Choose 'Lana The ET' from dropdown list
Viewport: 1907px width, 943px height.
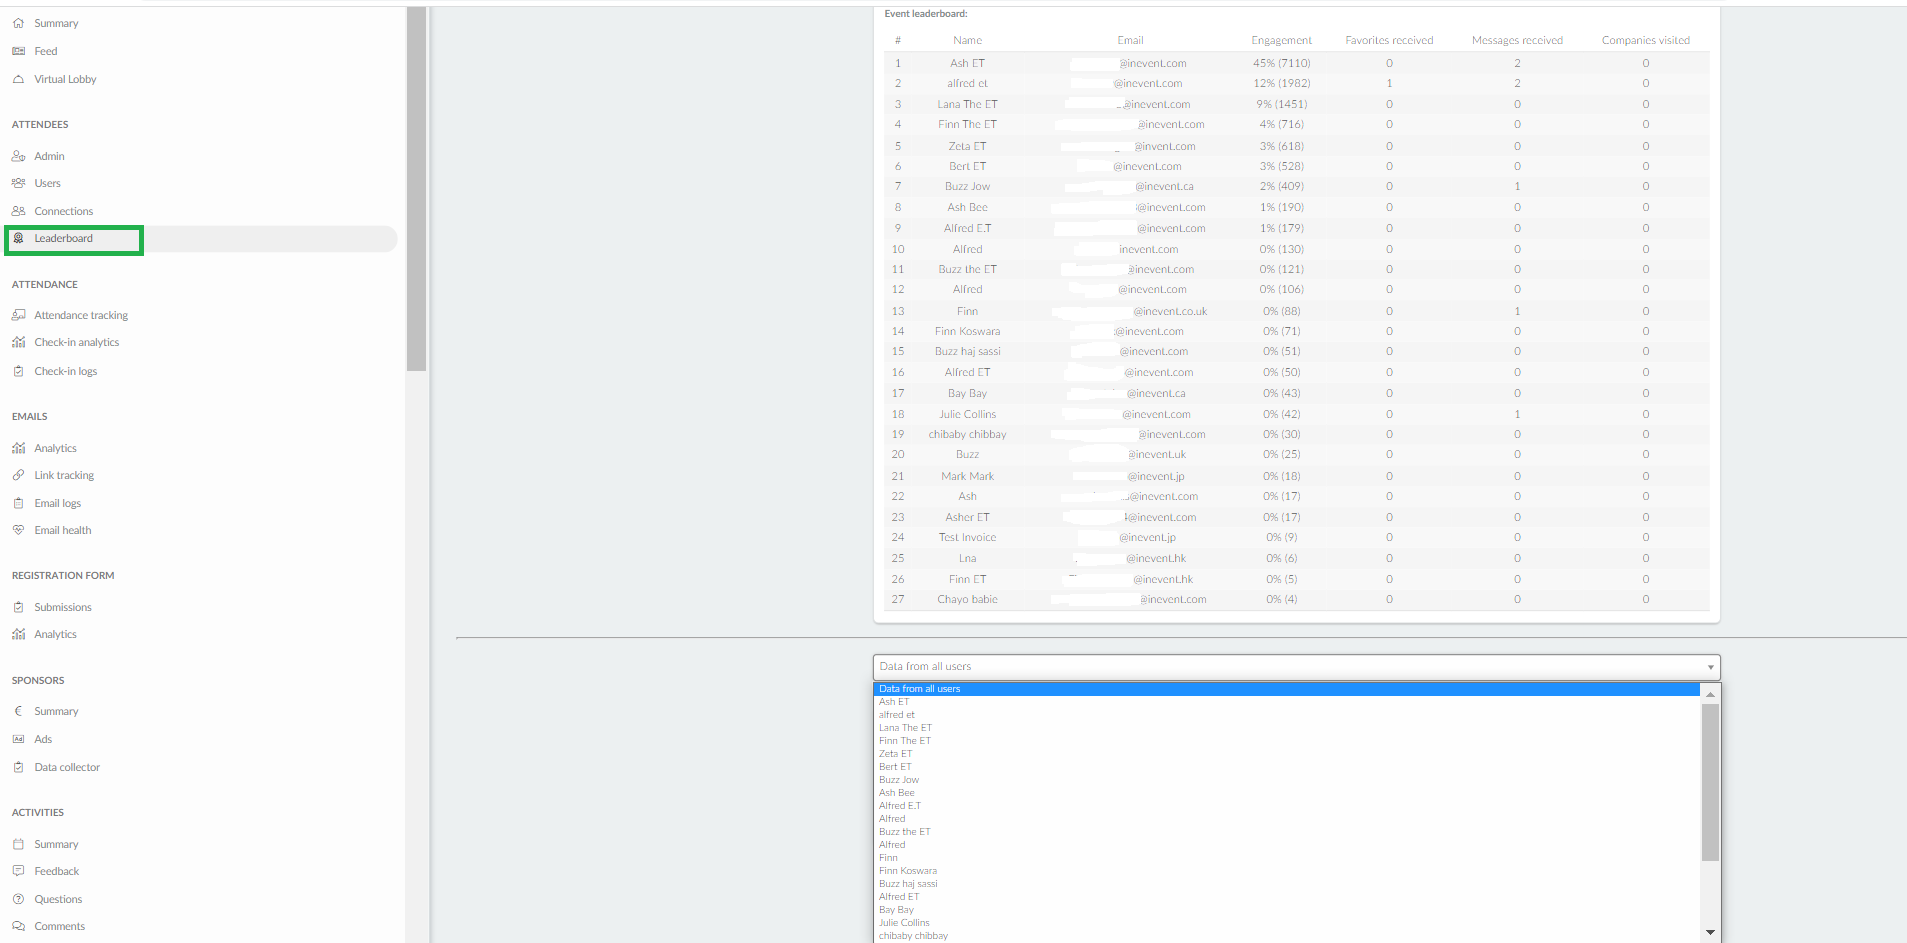pos(1287,728)
